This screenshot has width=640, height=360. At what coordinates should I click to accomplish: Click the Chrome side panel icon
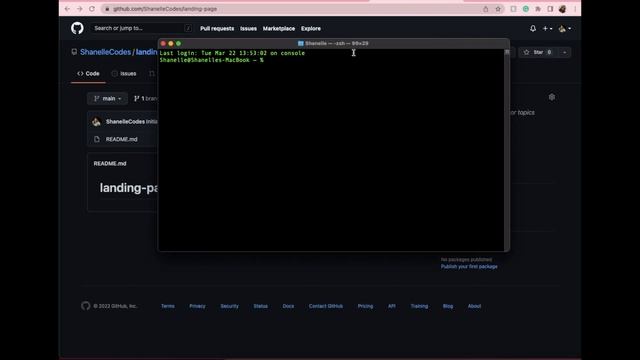[550, 9]
